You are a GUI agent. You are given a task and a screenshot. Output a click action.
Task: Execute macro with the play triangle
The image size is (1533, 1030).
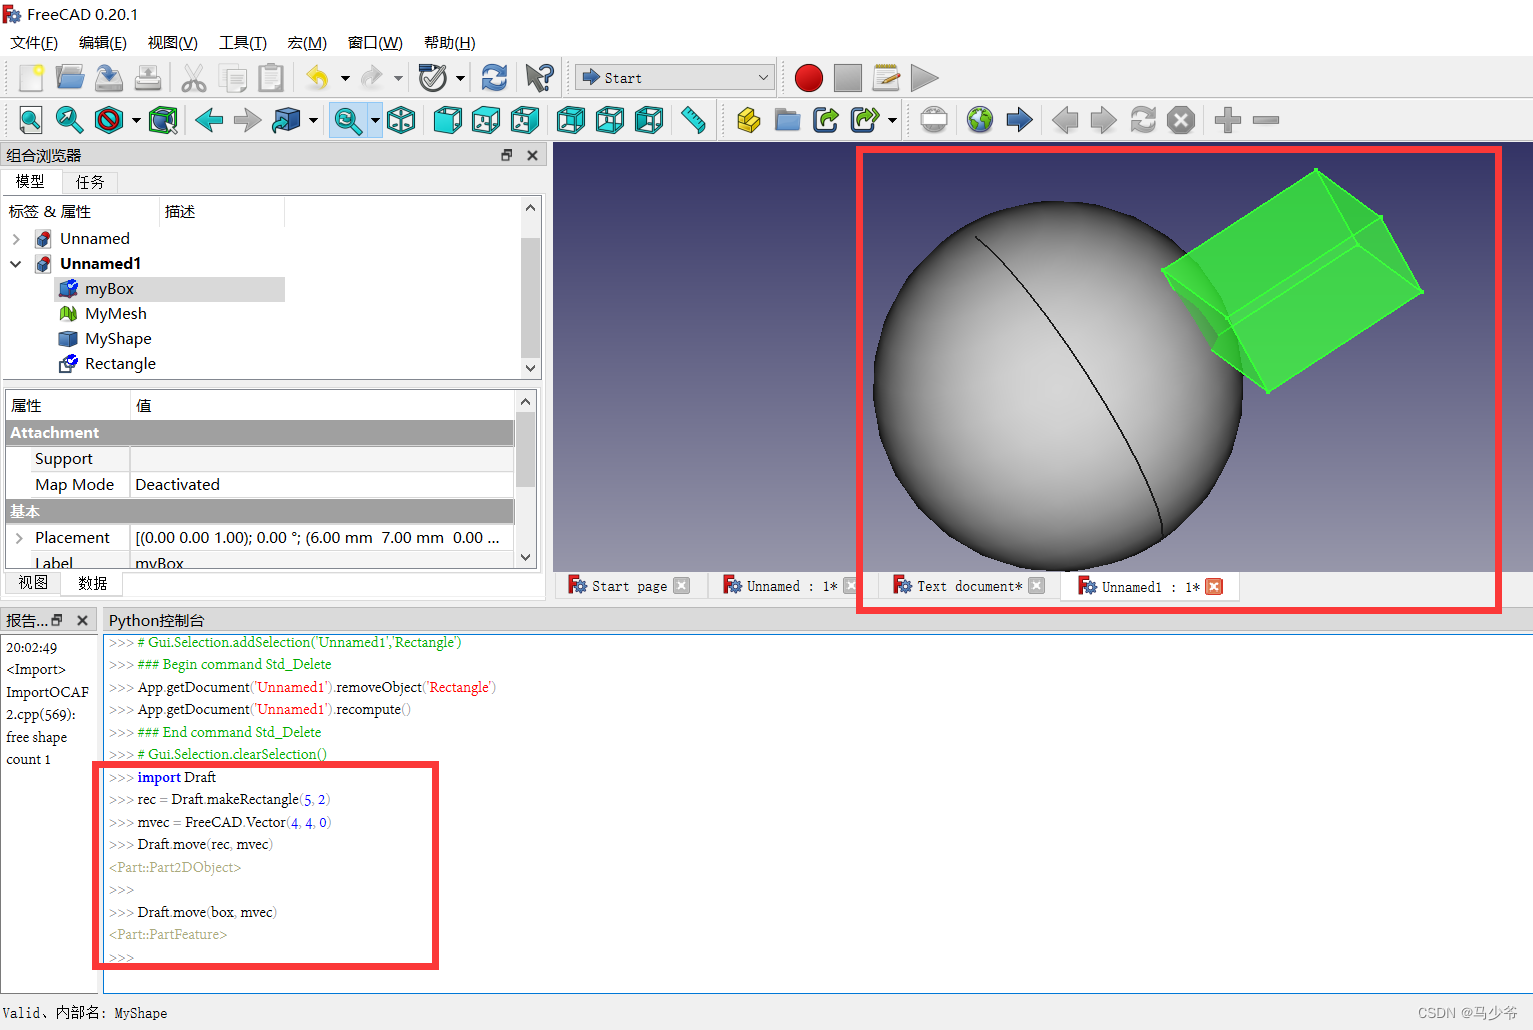925,78
